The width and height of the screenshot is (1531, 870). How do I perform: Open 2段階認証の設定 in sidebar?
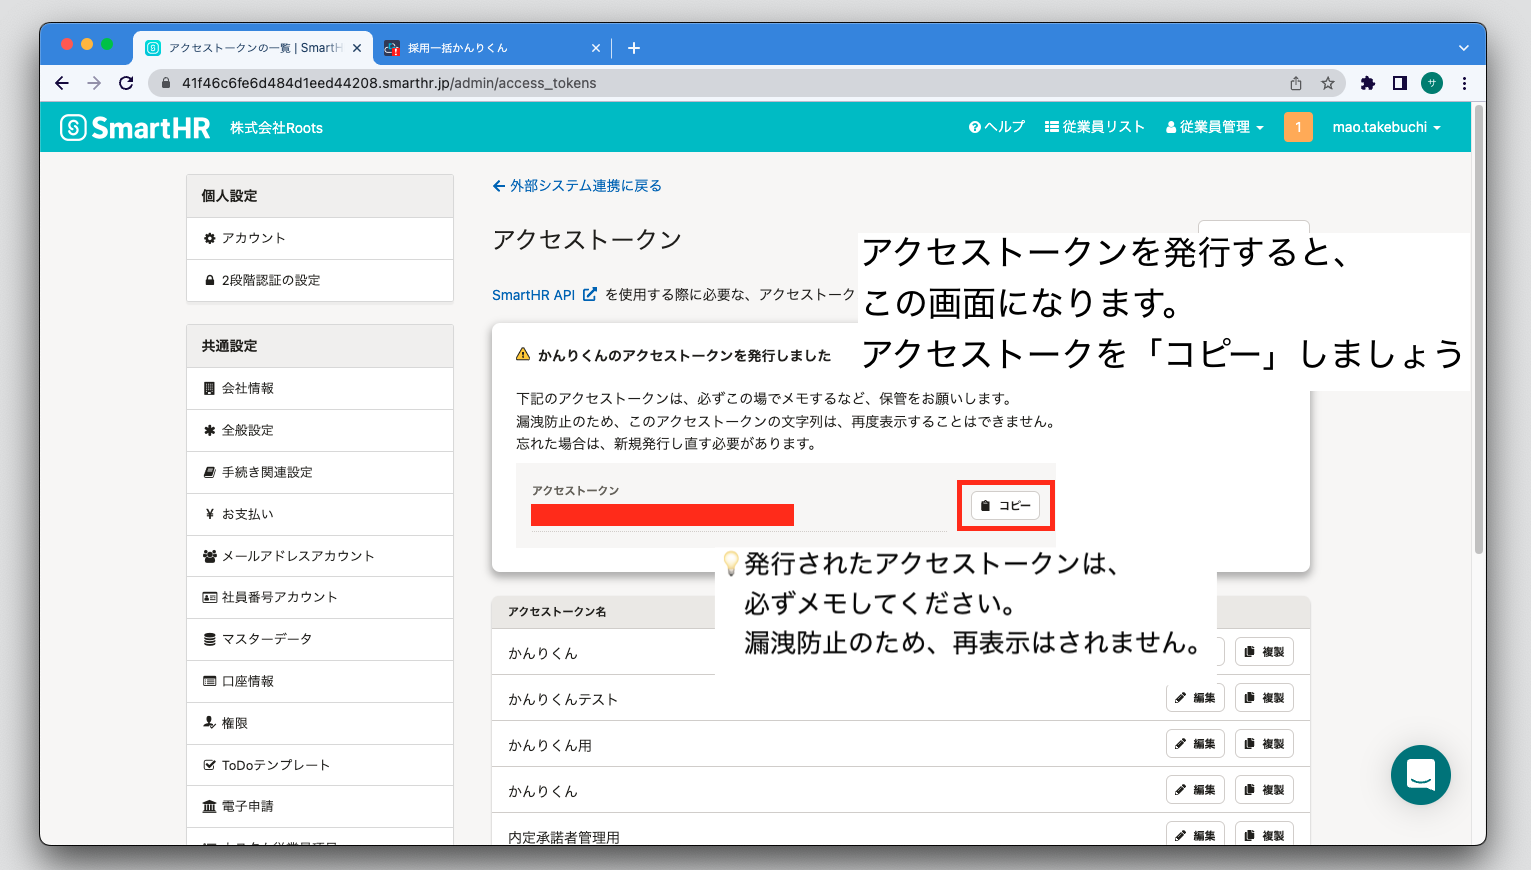pyautogui.click(x=320, y=280)
